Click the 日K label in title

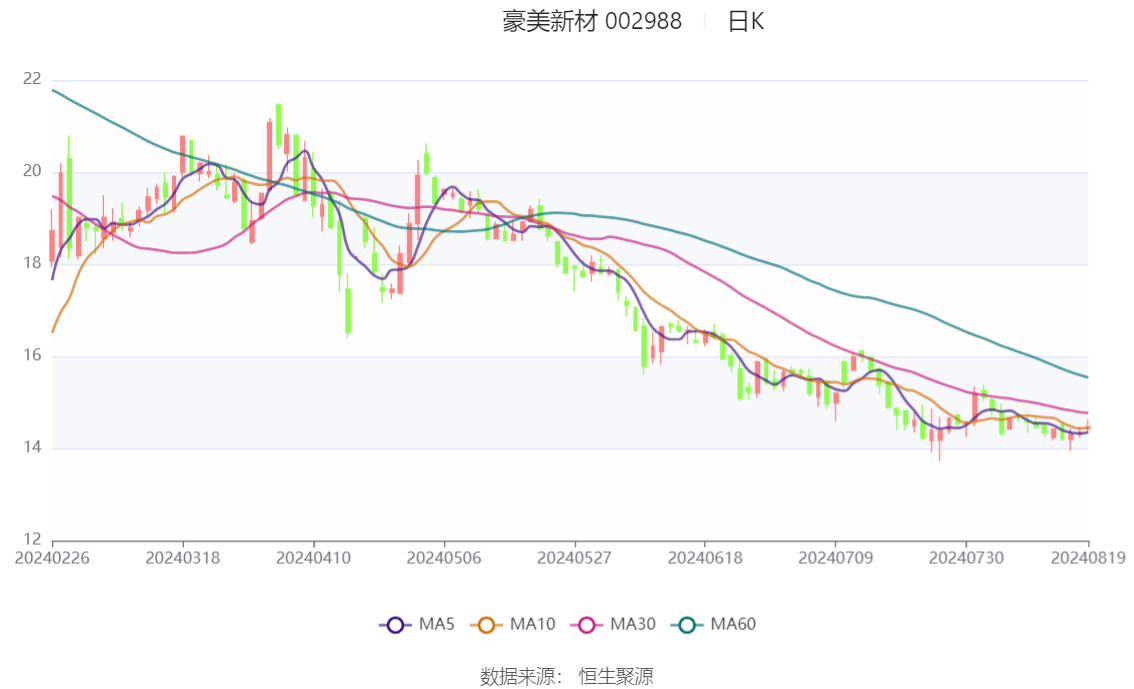(746, 22)
